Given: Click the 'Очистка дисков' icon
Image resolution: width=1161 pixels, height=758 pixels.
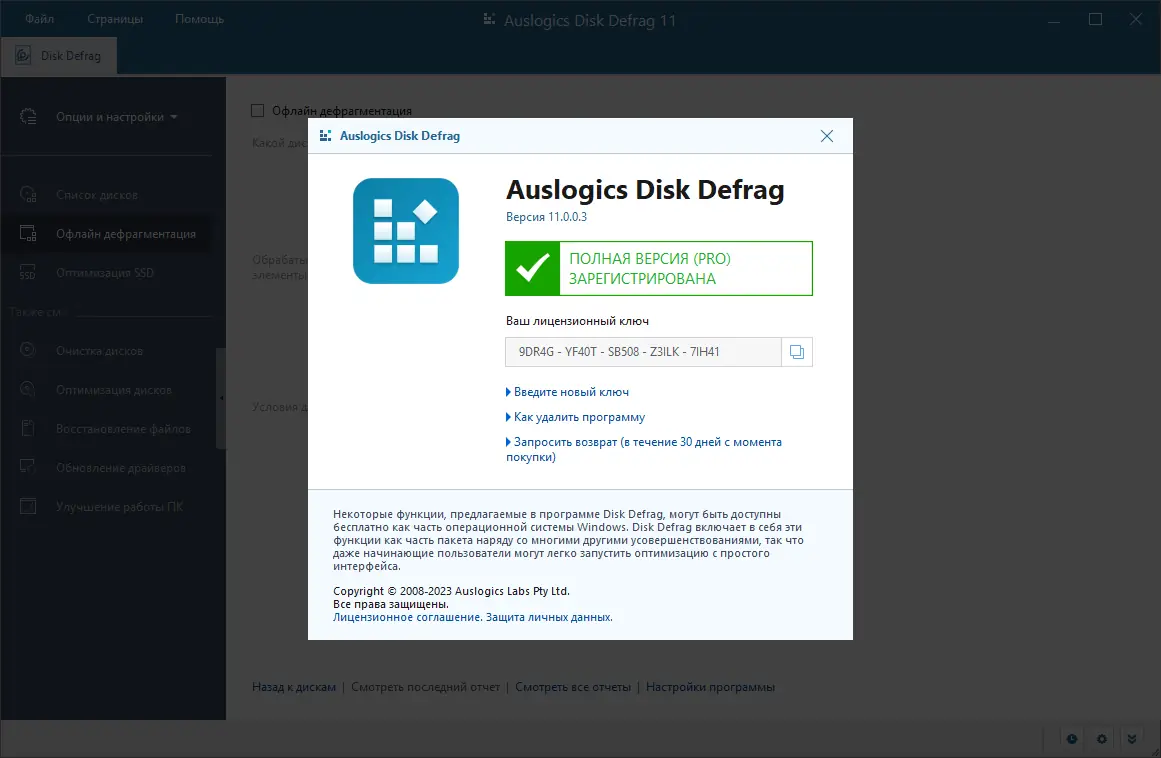Looking at the screenshot, I should (x=28, y=350).
